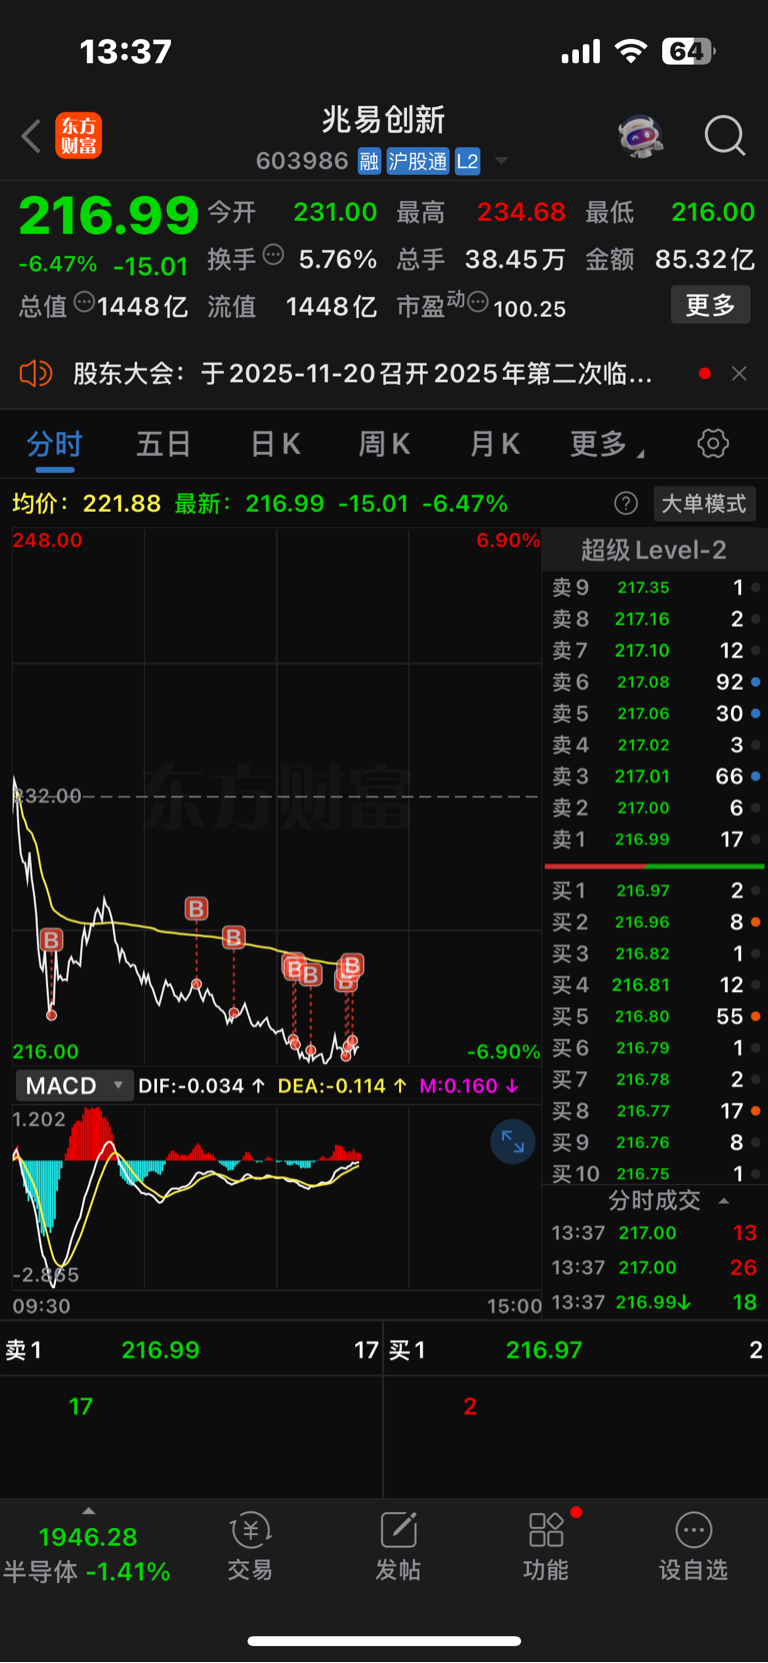Select the 买5 216.80 order row

(655, 1016)
